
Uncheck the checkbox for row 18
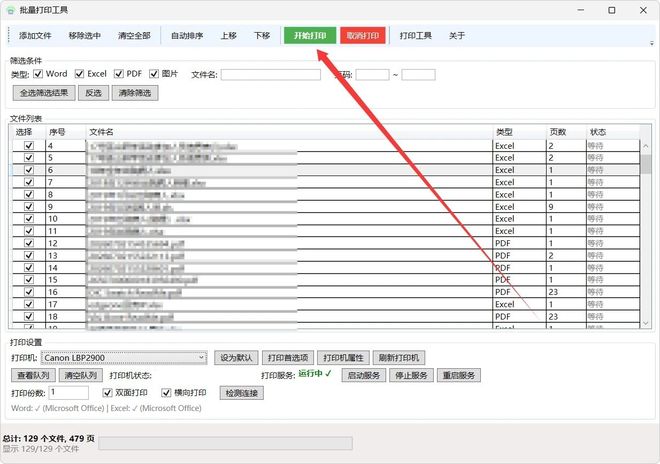pyautogui.click(x=29, y=317)
